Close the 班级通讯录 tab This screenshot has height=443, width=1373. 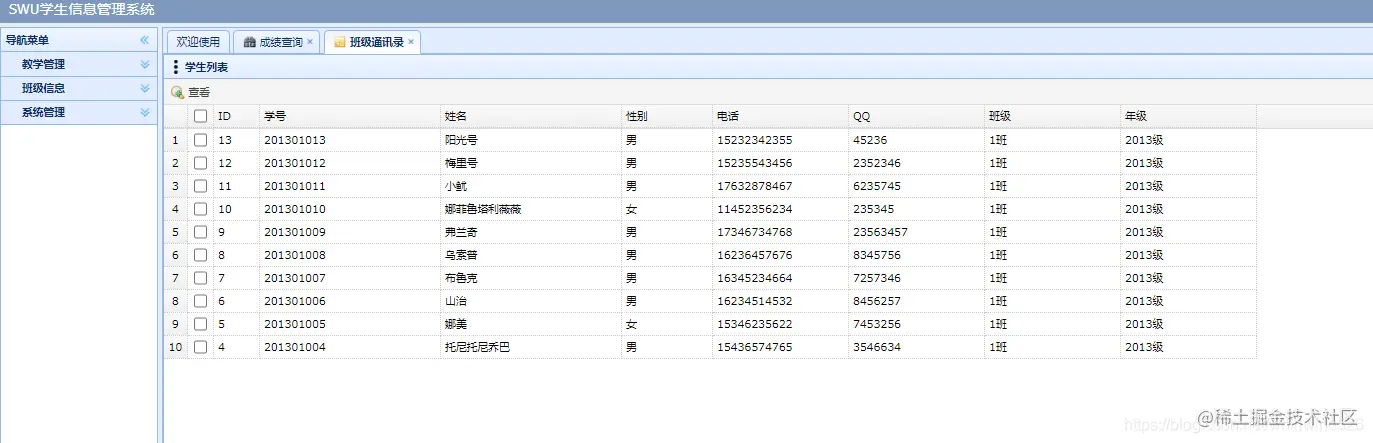(x=411, y=42)
